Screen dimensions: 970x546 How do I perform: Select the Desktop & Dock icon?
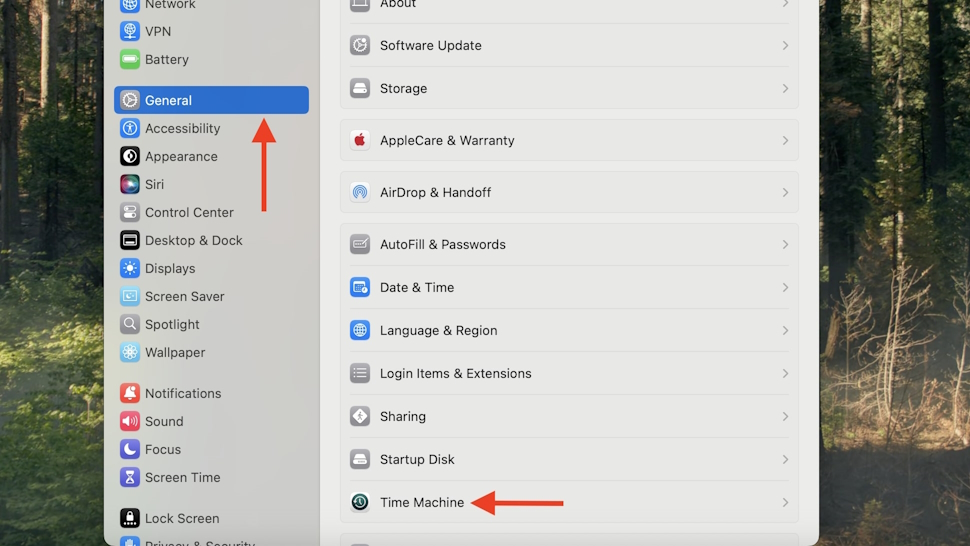[x=130, y=241]
